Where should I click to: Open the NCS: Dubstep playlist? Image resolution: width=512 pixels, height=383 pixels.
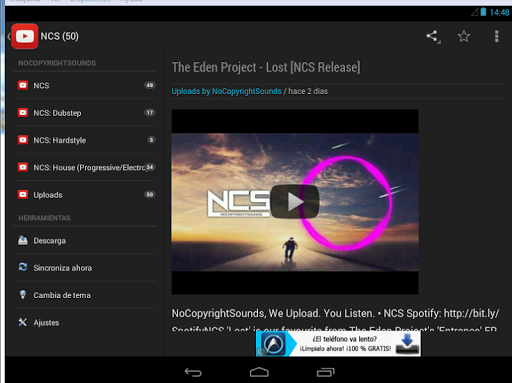84,113
